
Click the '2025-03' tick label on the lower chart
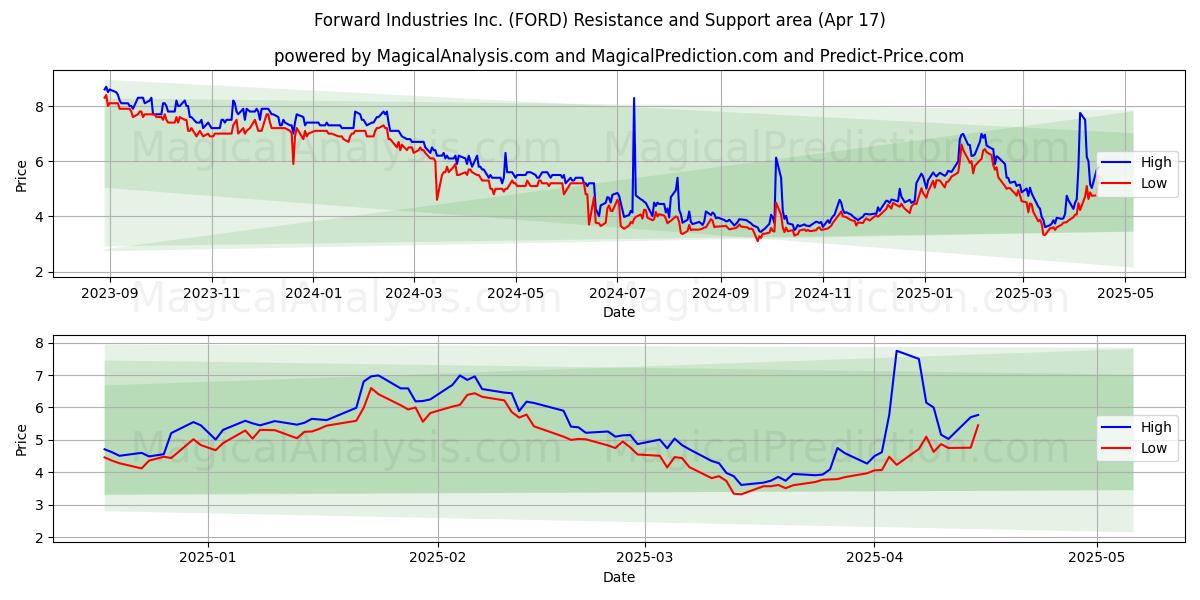645,559
